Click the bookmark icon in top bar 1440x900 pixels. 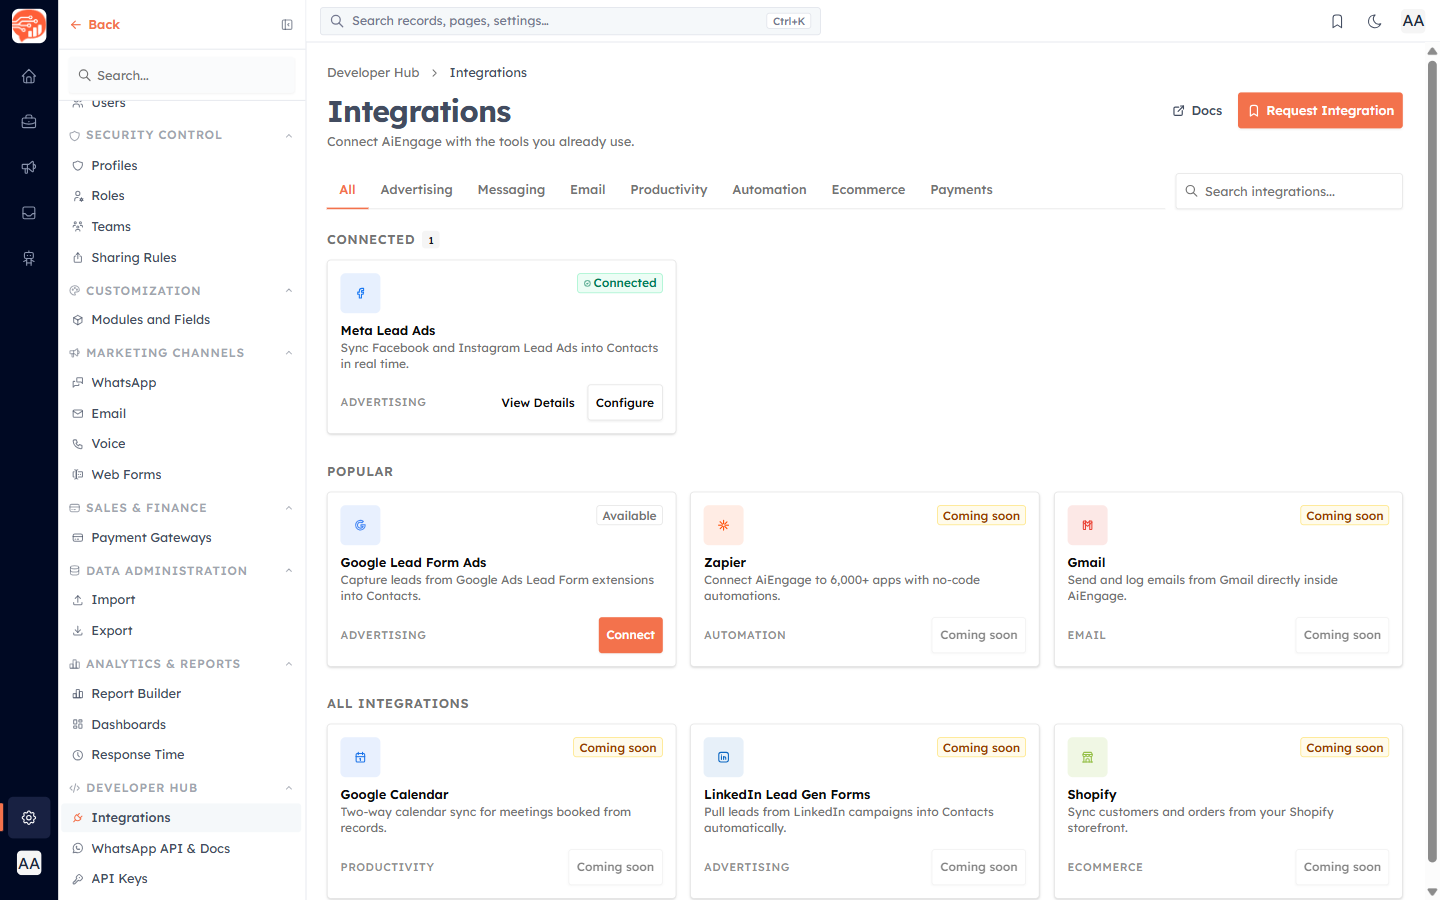tap(1337, 21)
